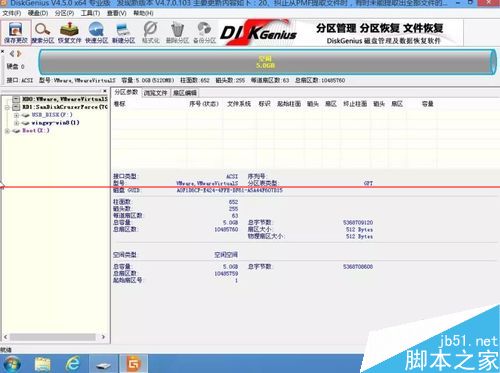Open the 分区(P) menu
The height and width of the screenshot is (373, 500).
[64, 13]
